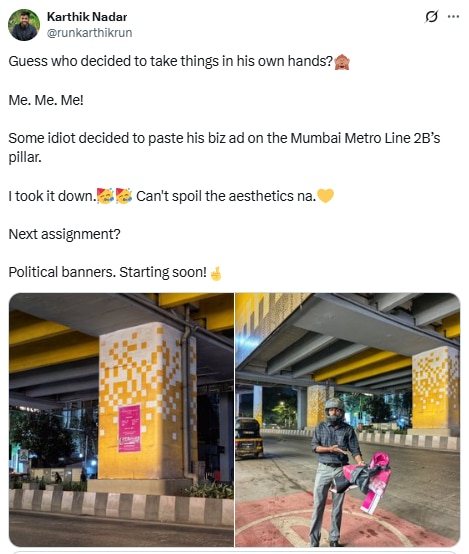Click the "Political banners. Starting soon!" line
The width and height of the screenshot is (469, 554).
pyautogui.click(x=107, y=272)
